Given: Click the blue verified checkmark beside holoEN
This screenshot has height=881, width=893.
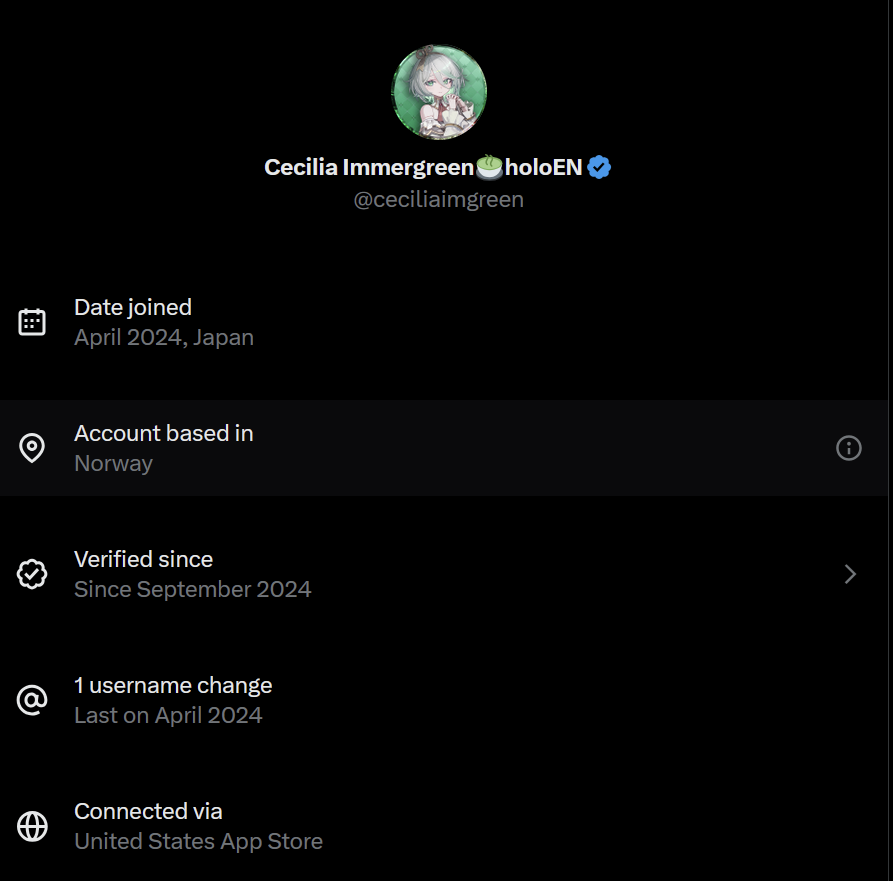Looking at the screenshot, I should coord(599,168).
